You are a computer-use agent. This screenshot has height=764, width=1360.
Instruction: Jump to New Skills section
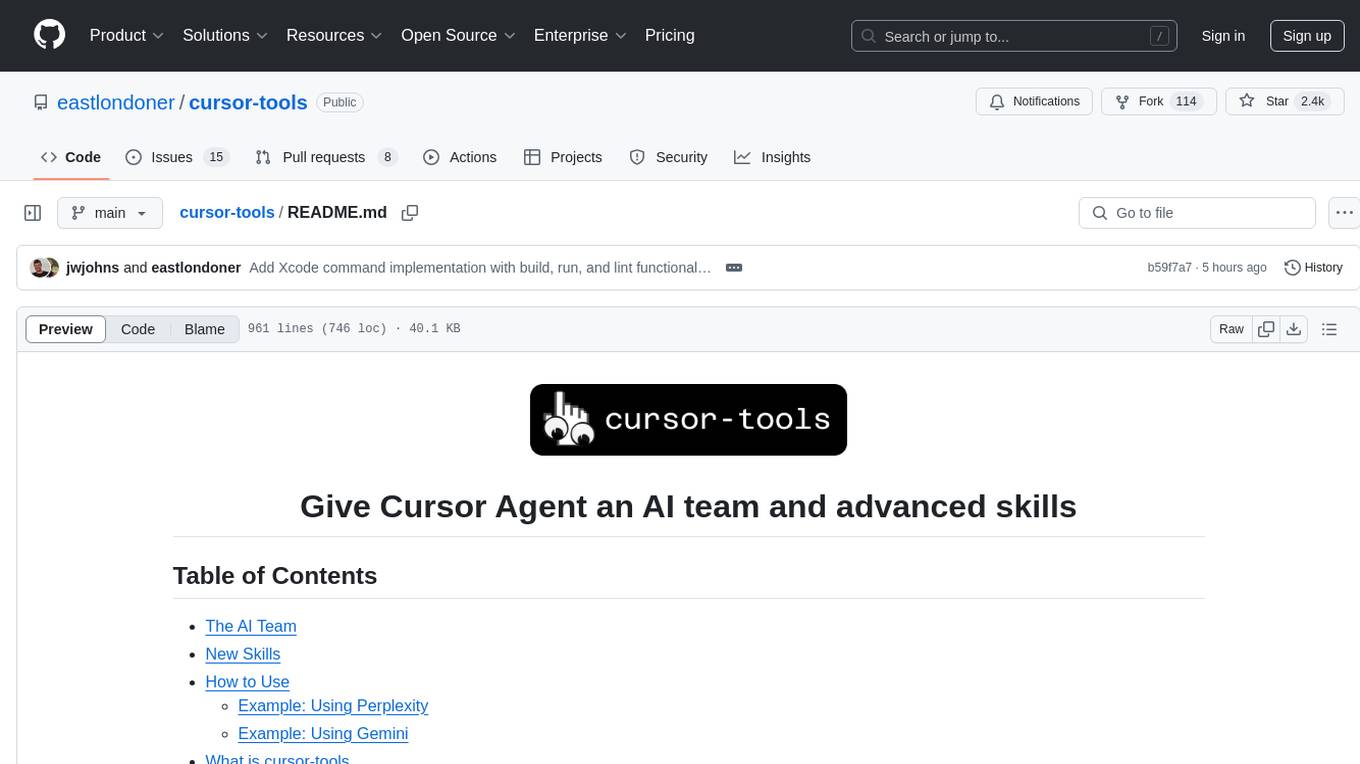(243, 654)
